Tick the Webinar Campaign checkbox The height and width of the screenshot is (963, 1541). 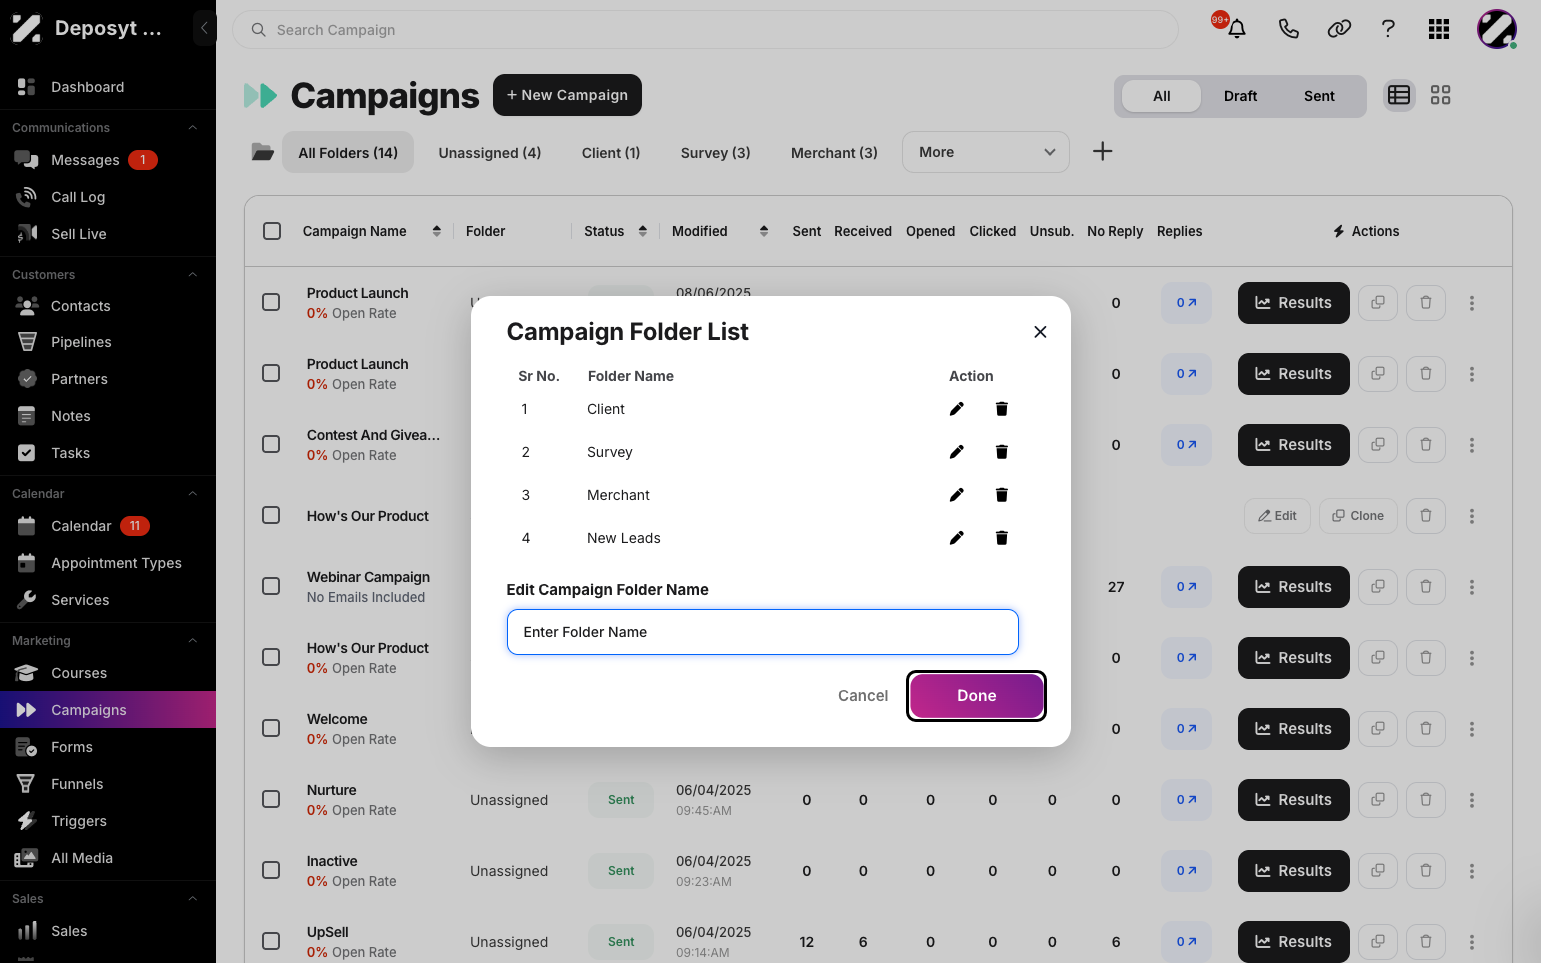click(271, 586)
